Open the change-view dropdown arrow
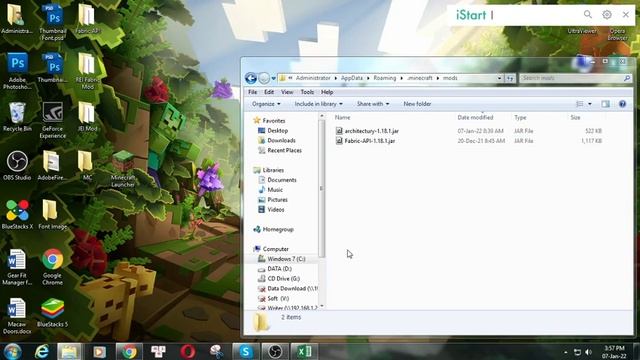This screenshot has height=360, width=640. [x=590, y=104]
